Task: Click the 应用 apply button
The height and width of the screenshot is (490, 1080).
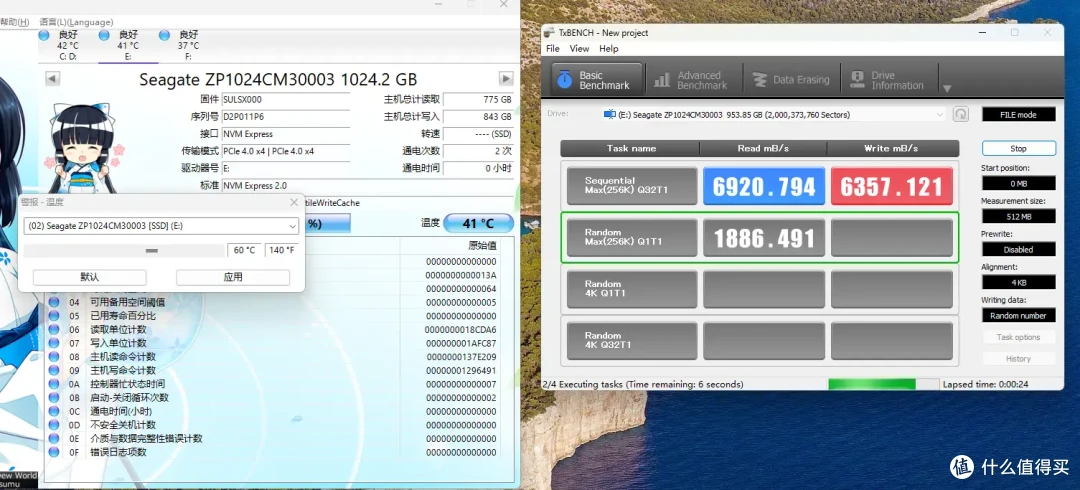Action: coord(233,277)
